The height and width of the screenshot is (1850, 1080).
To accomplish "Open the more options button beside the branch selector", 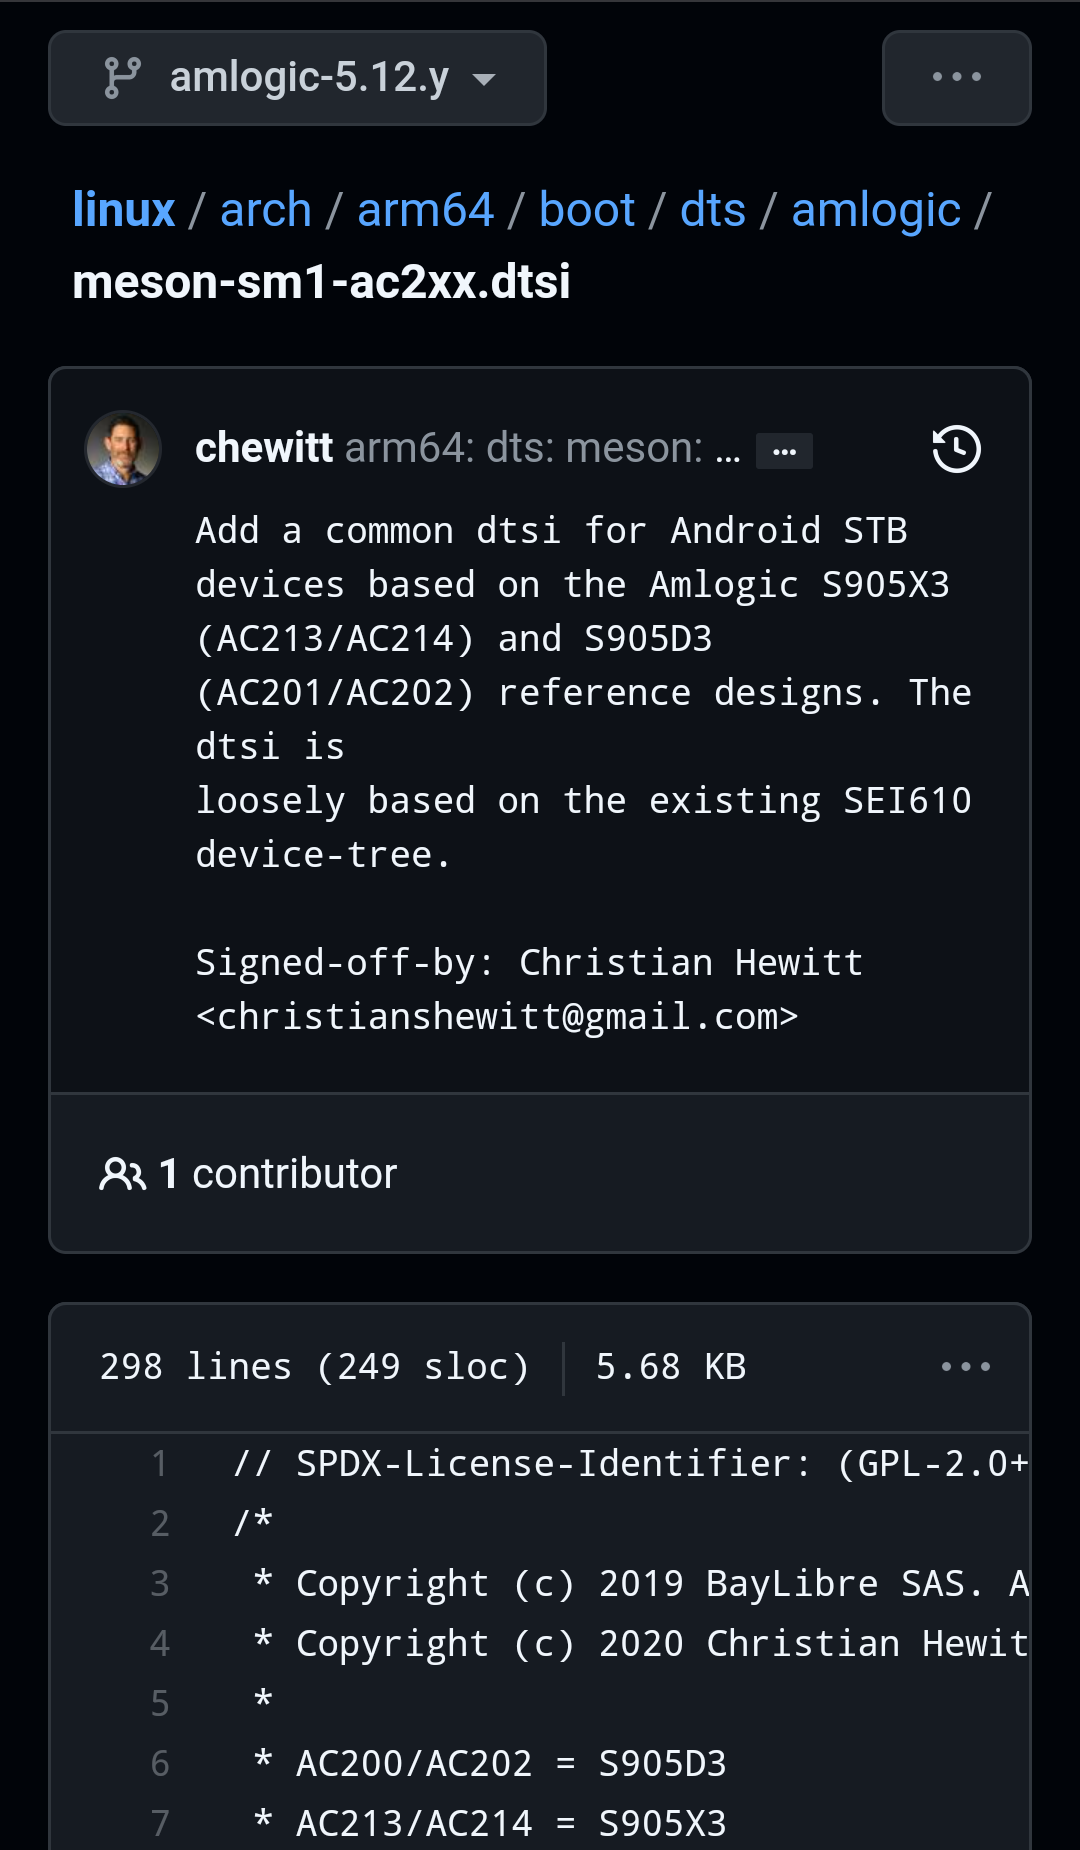I will click(x=956, y=78).
